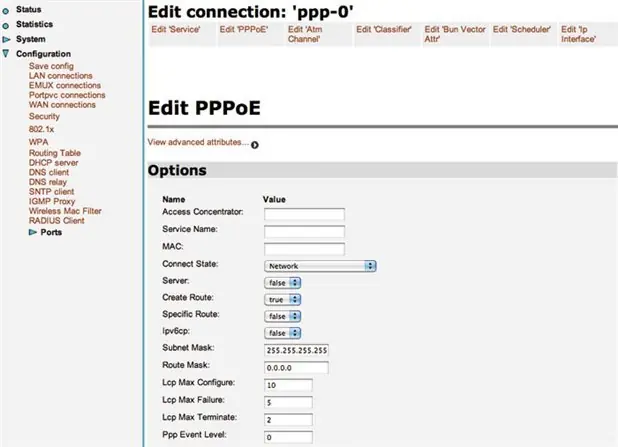Click the Configuration menu label
The height and width of the screenshot is (447, 618).
43,54
